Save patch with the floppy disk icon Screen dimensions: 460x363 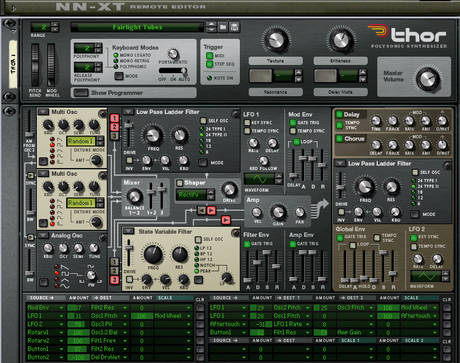pos(234,27)
